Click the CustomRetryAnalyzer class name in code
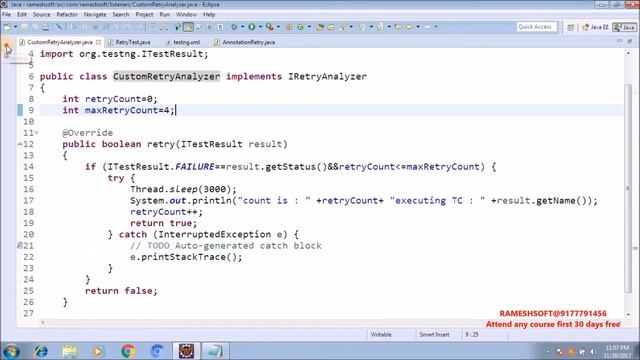Screen dimensions: 640x360 click(x=167, y=76)
